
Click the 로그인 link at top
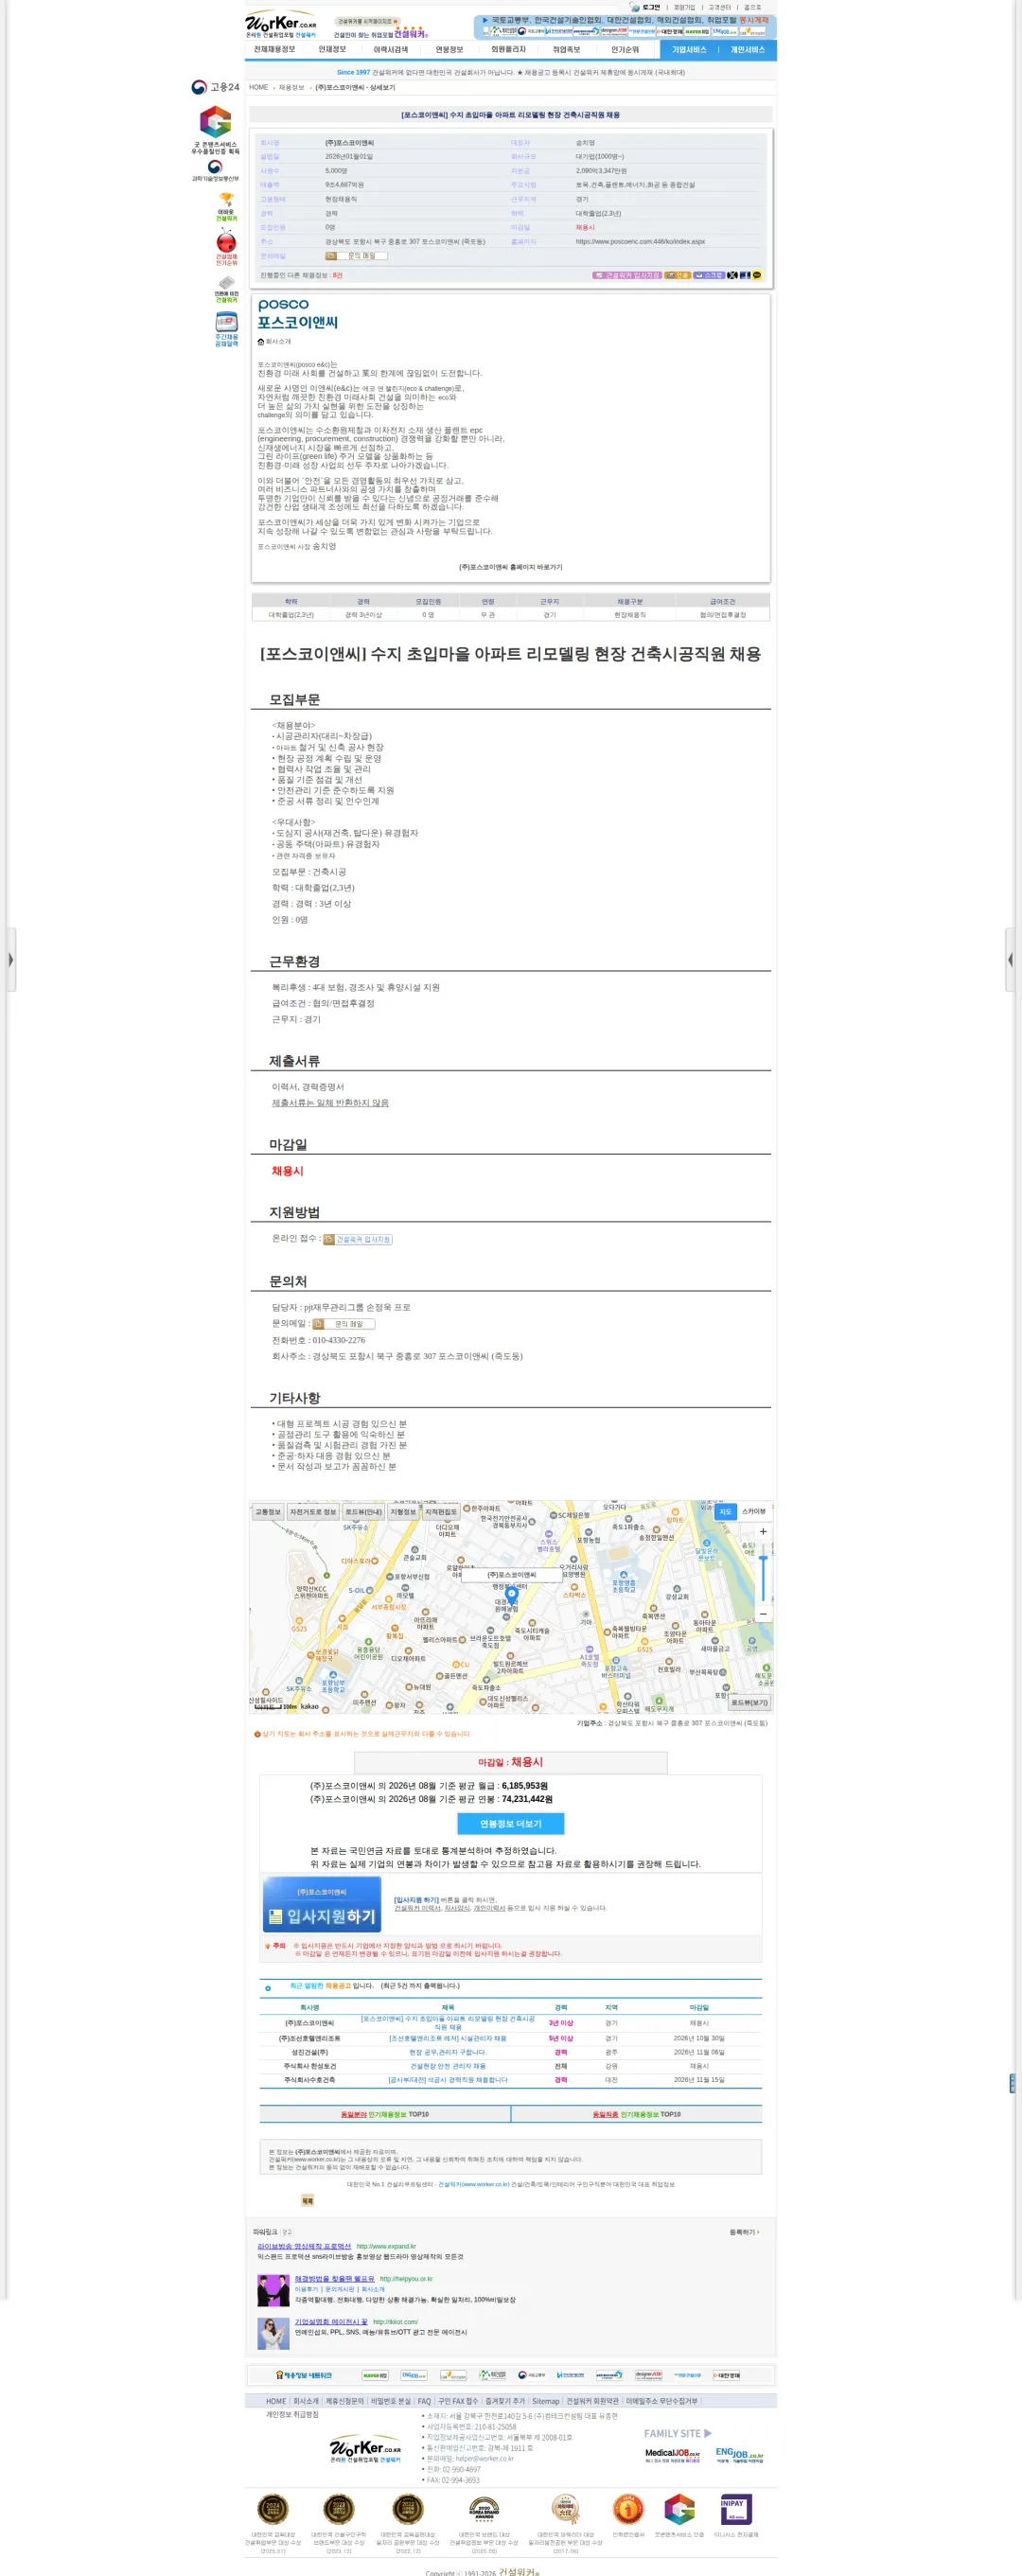651,7
